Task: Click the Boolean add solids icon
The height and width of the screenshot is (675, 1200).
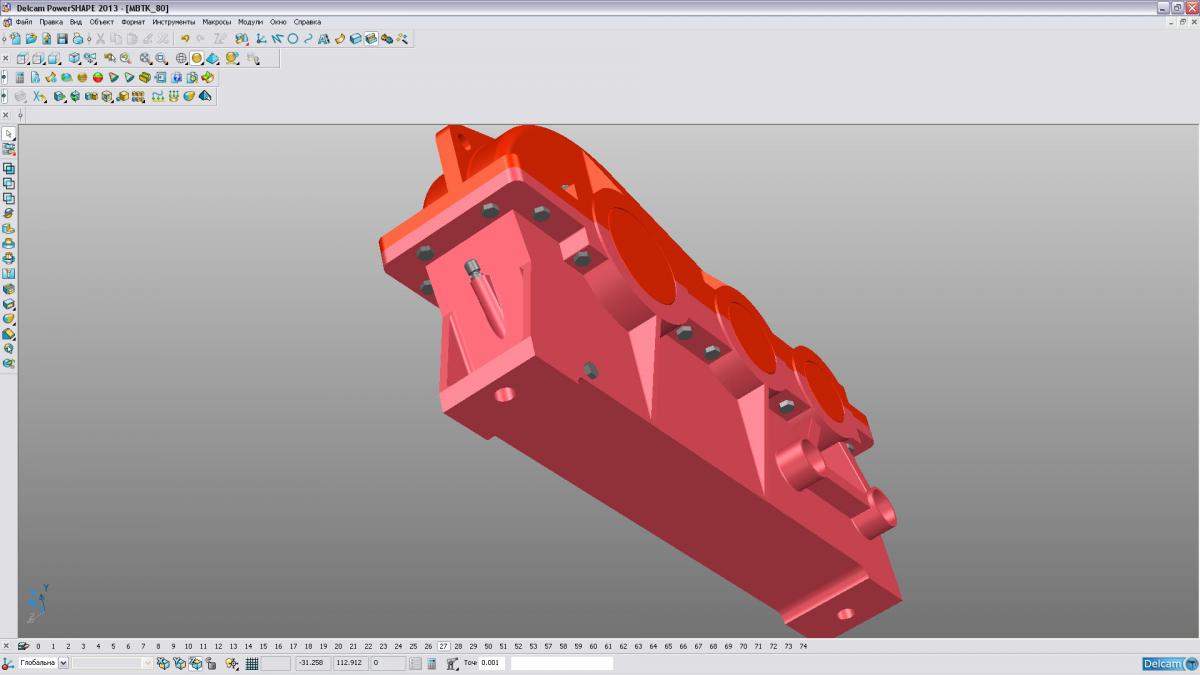Action: [9, 169]
